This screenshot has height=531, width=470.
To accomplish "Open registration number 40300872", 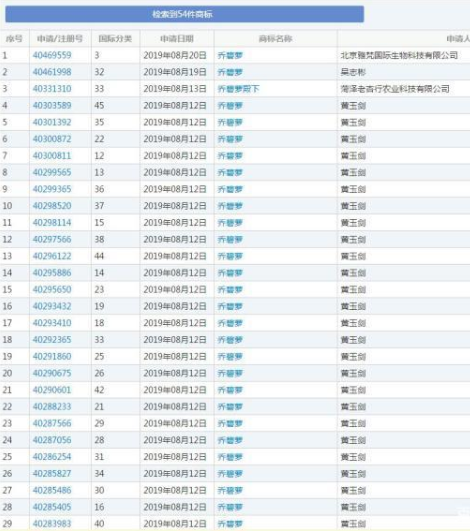I will (x=52, y=139).
